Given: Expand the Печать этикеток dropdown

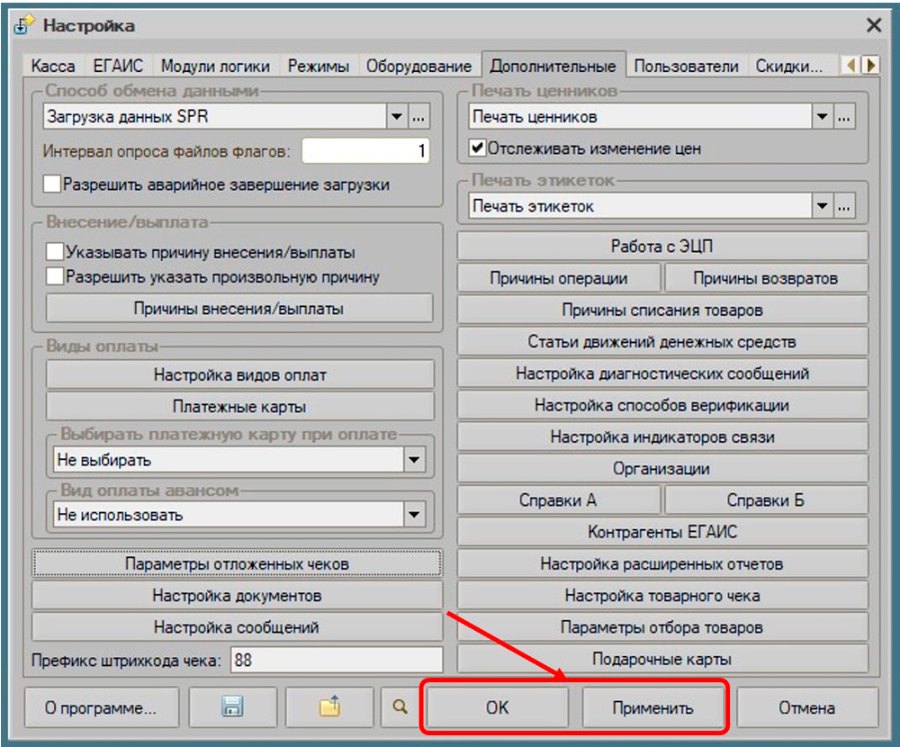Looking at the screenshot, I should [822, 206].
